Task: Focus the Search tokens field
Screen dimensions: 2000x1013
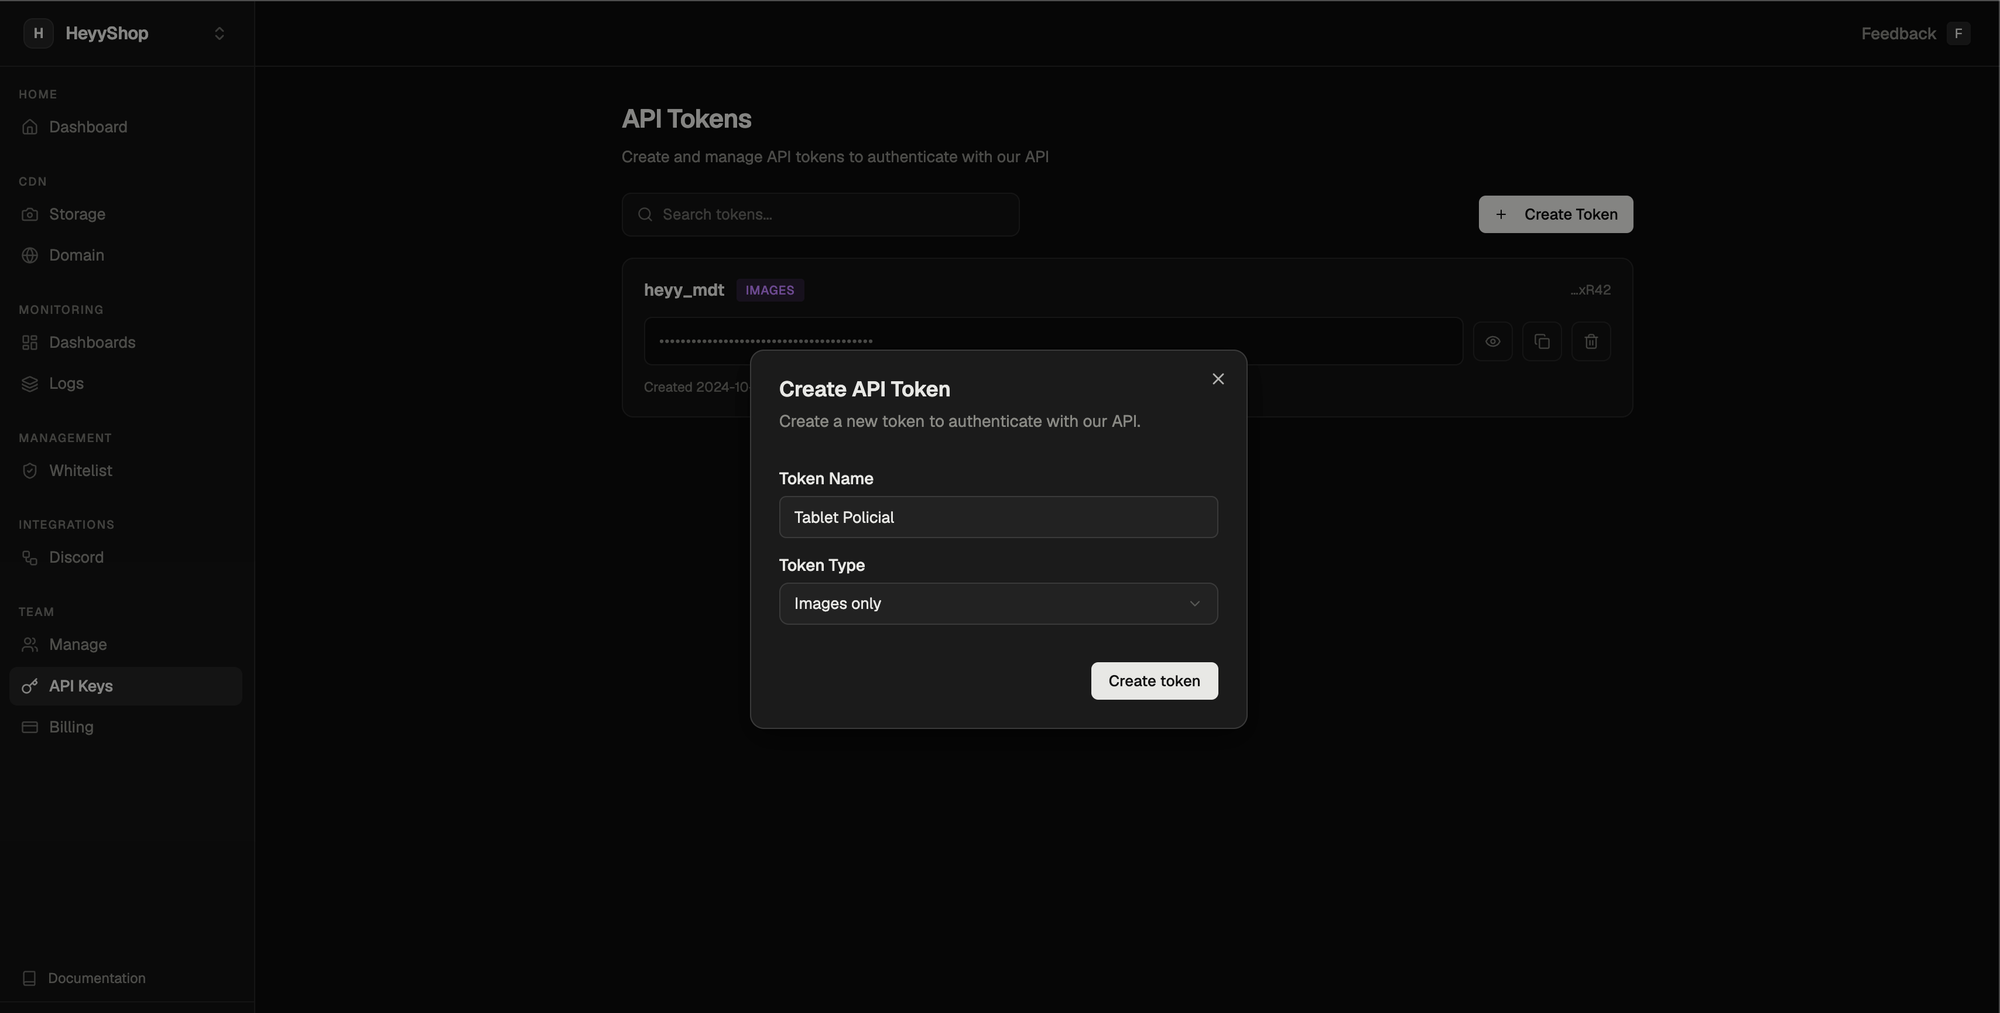Action: tap(820, 214)
